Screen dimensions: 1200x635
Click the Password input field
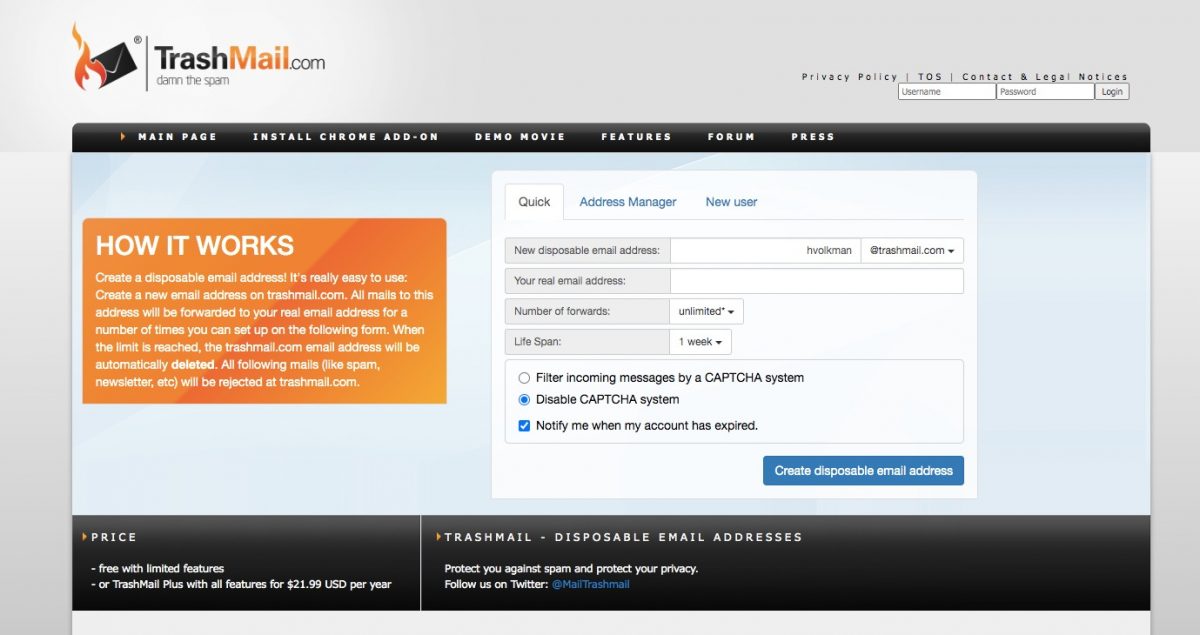[x=1044, y=92]
